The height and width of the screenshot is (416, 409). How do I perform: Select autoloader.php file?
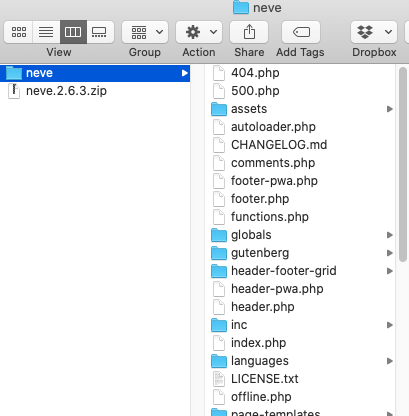coord(300,127)
